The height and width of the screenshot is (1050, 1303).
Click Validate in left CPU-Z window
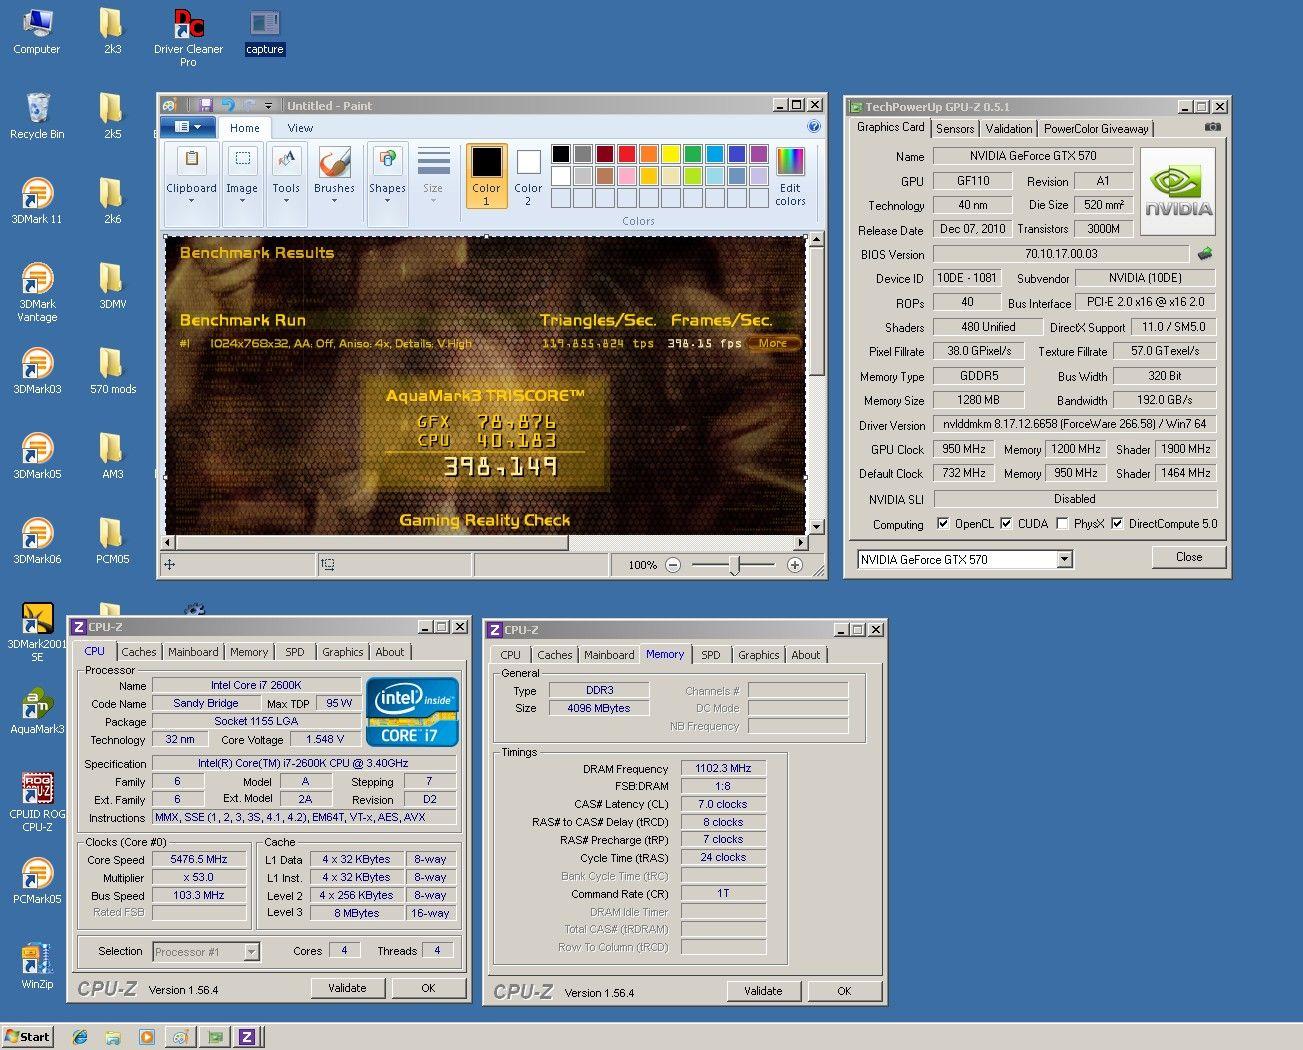coord(347,988)
